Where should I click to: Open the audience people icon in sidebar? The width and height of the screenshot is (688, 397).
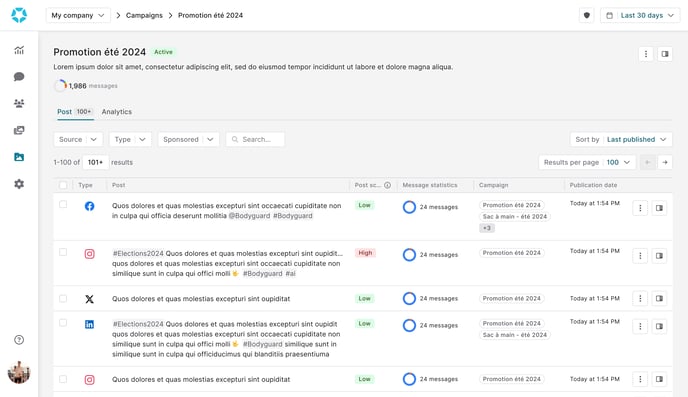coord(19,104)
